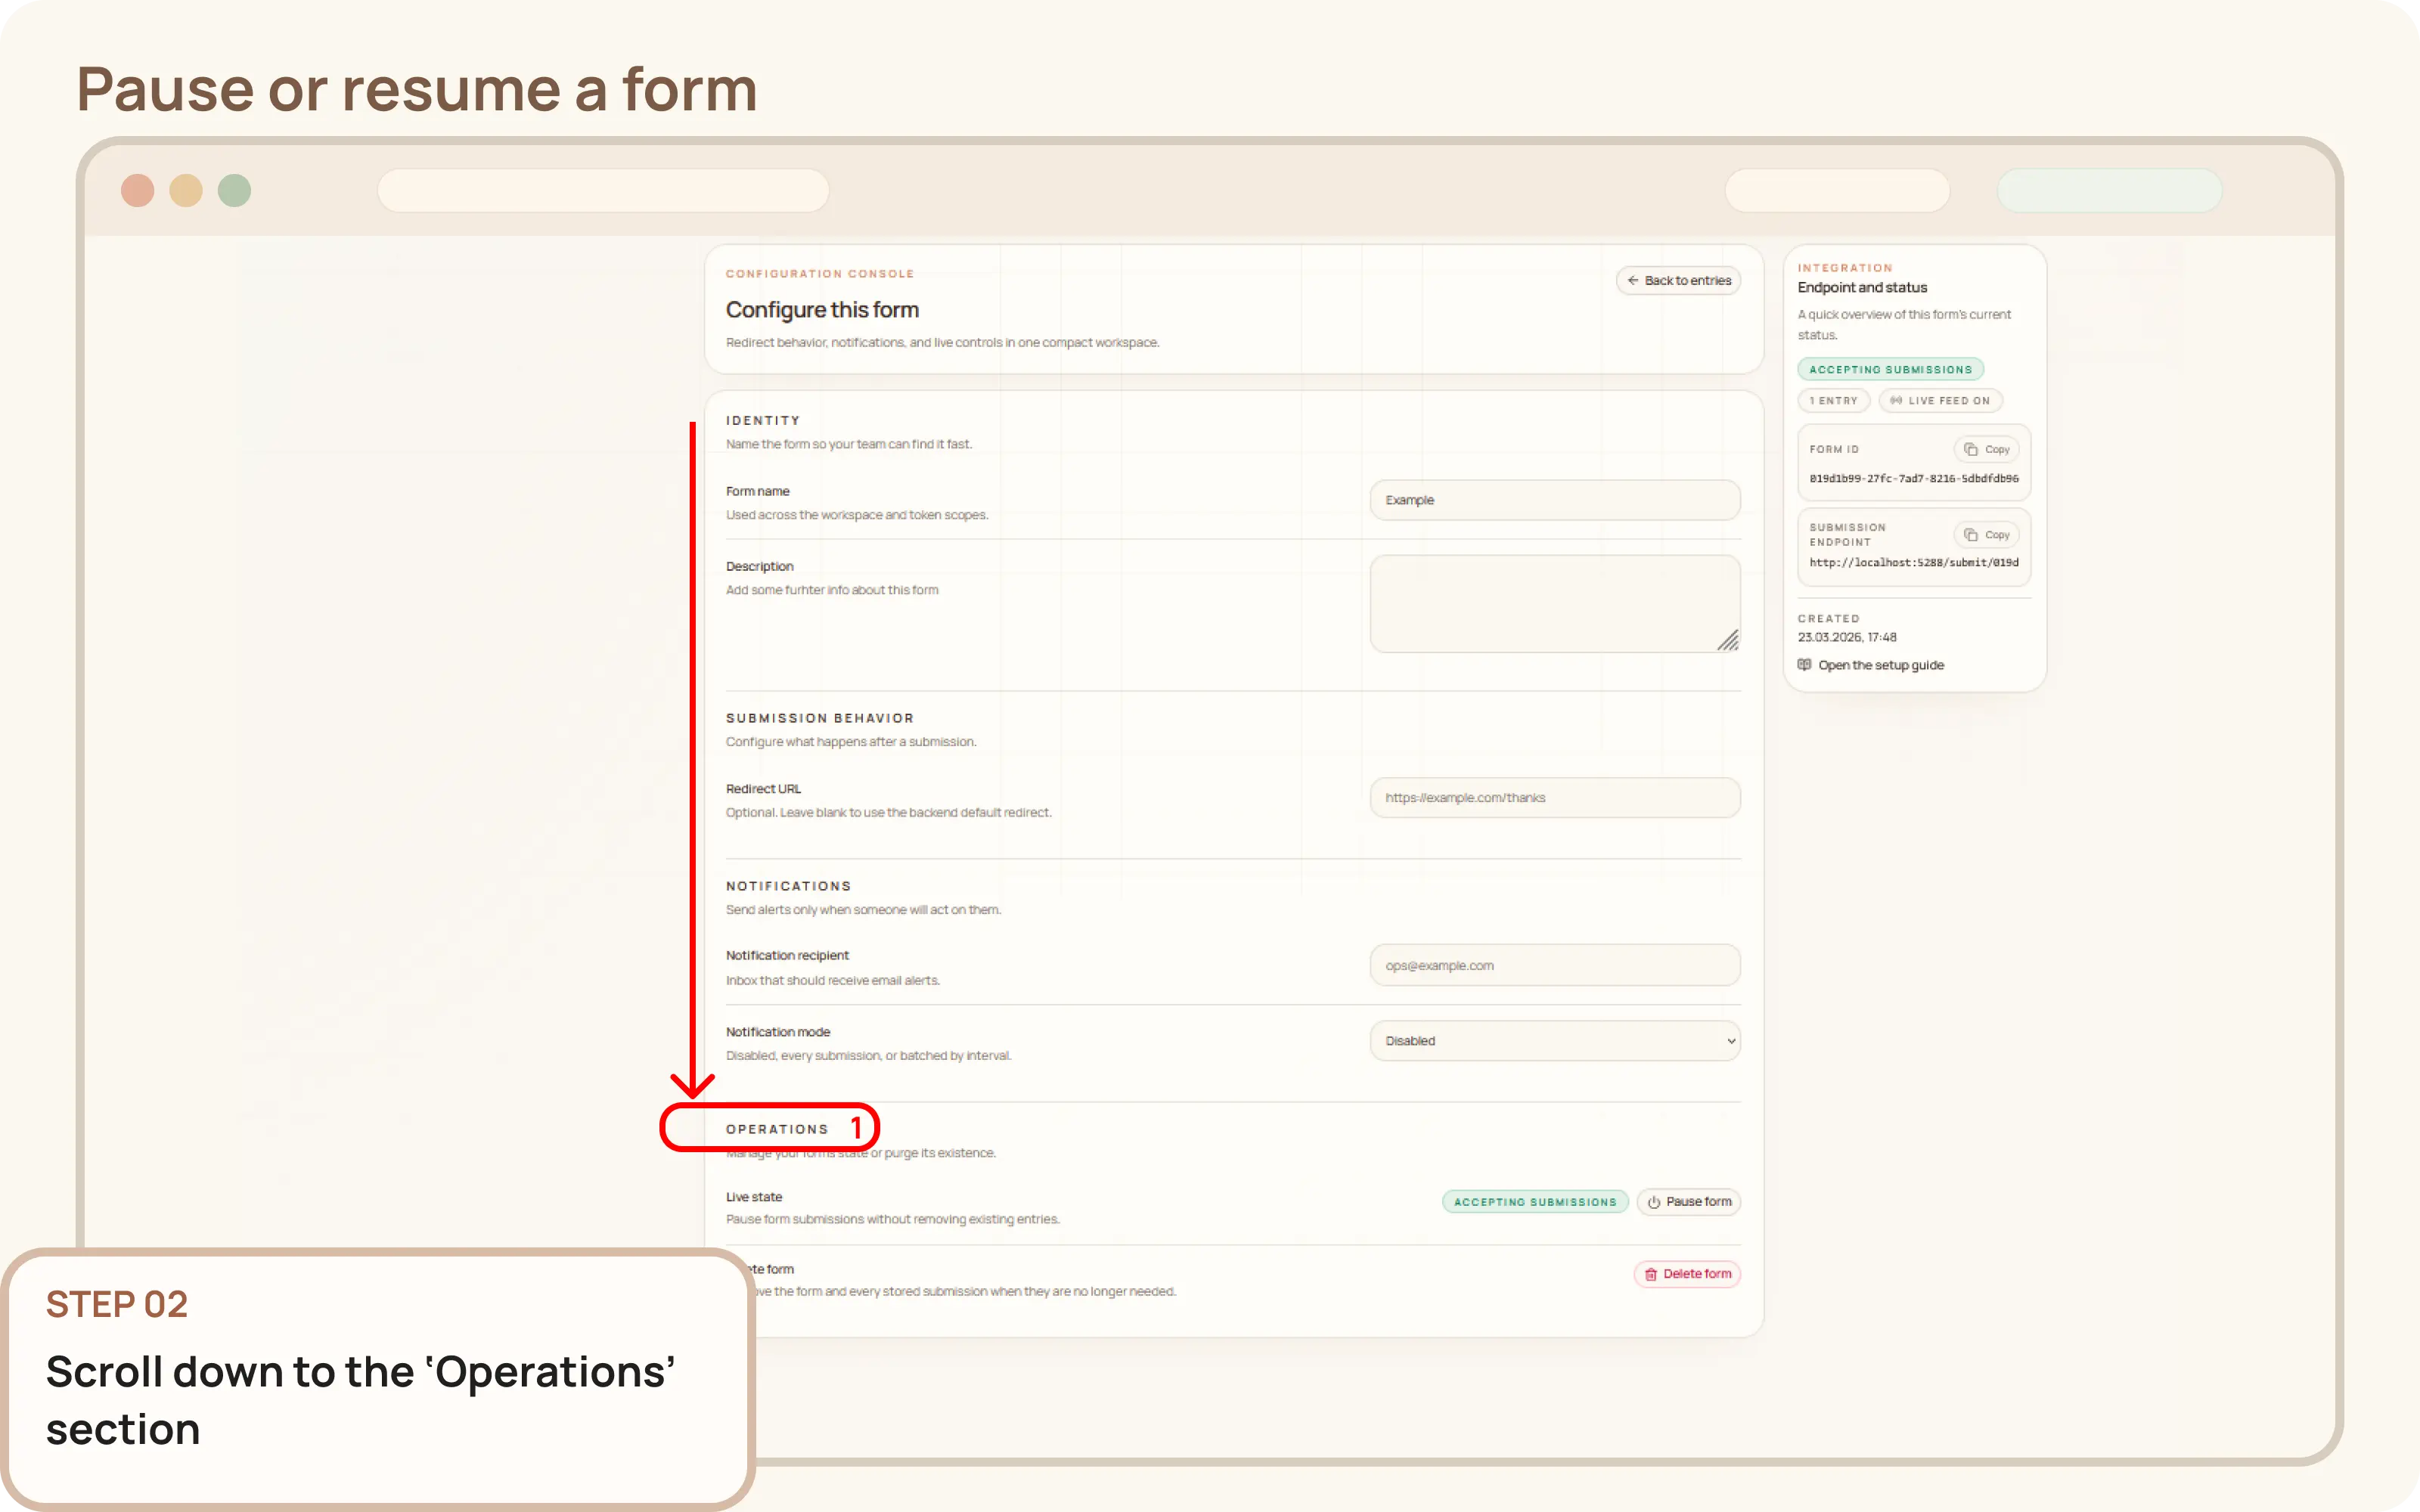Screen dimensions: 2420x1512
Task: Click the power icon inside the Pause form button
Action: click(1654, 1202)
